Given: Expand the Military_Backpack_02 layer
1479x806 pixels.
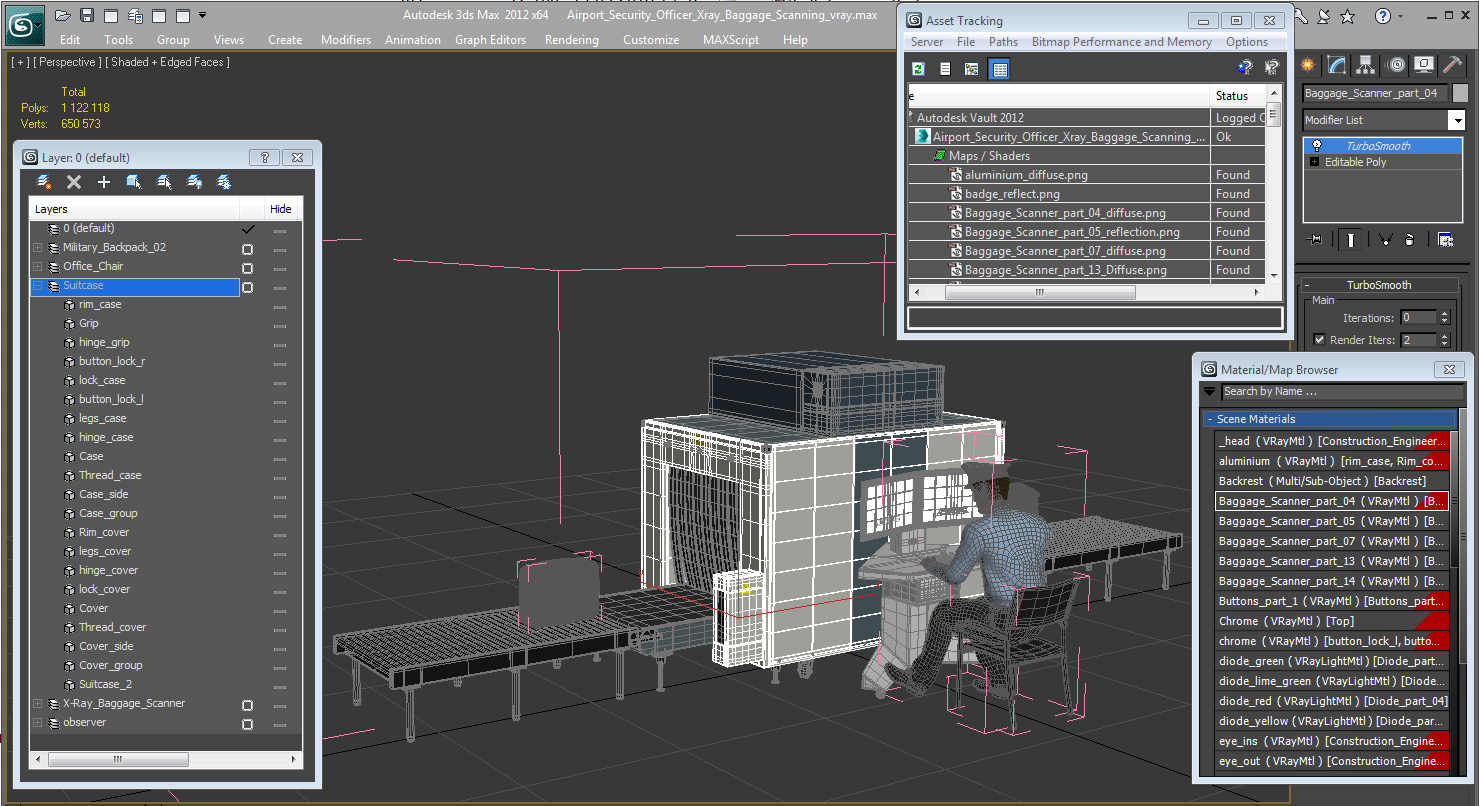Looking at the screenshot, I should (x=37, y=247).
